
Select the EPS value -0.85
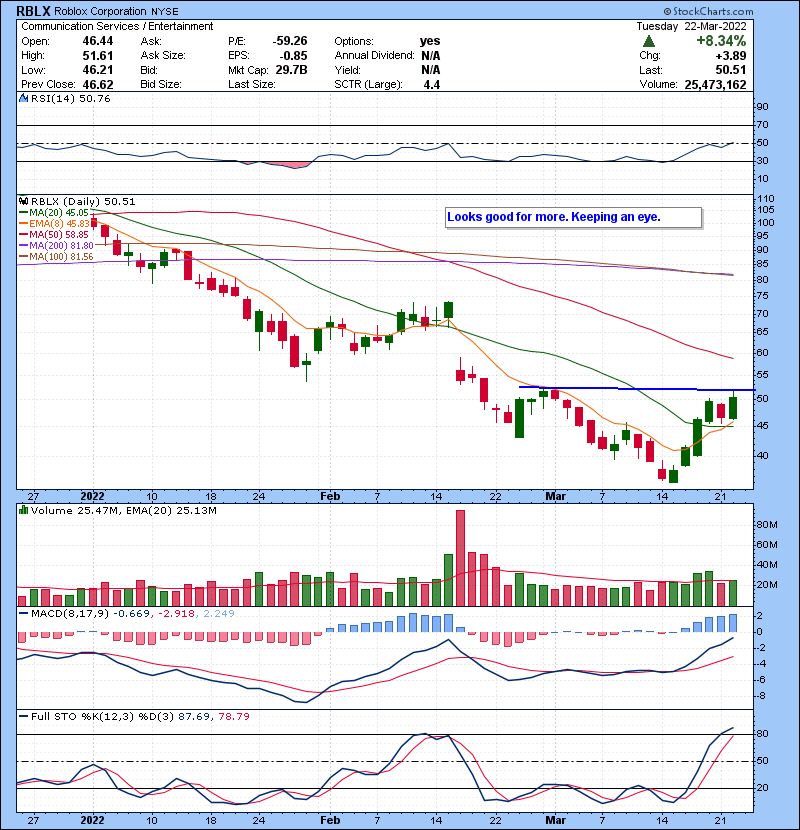tap(295, 56)
